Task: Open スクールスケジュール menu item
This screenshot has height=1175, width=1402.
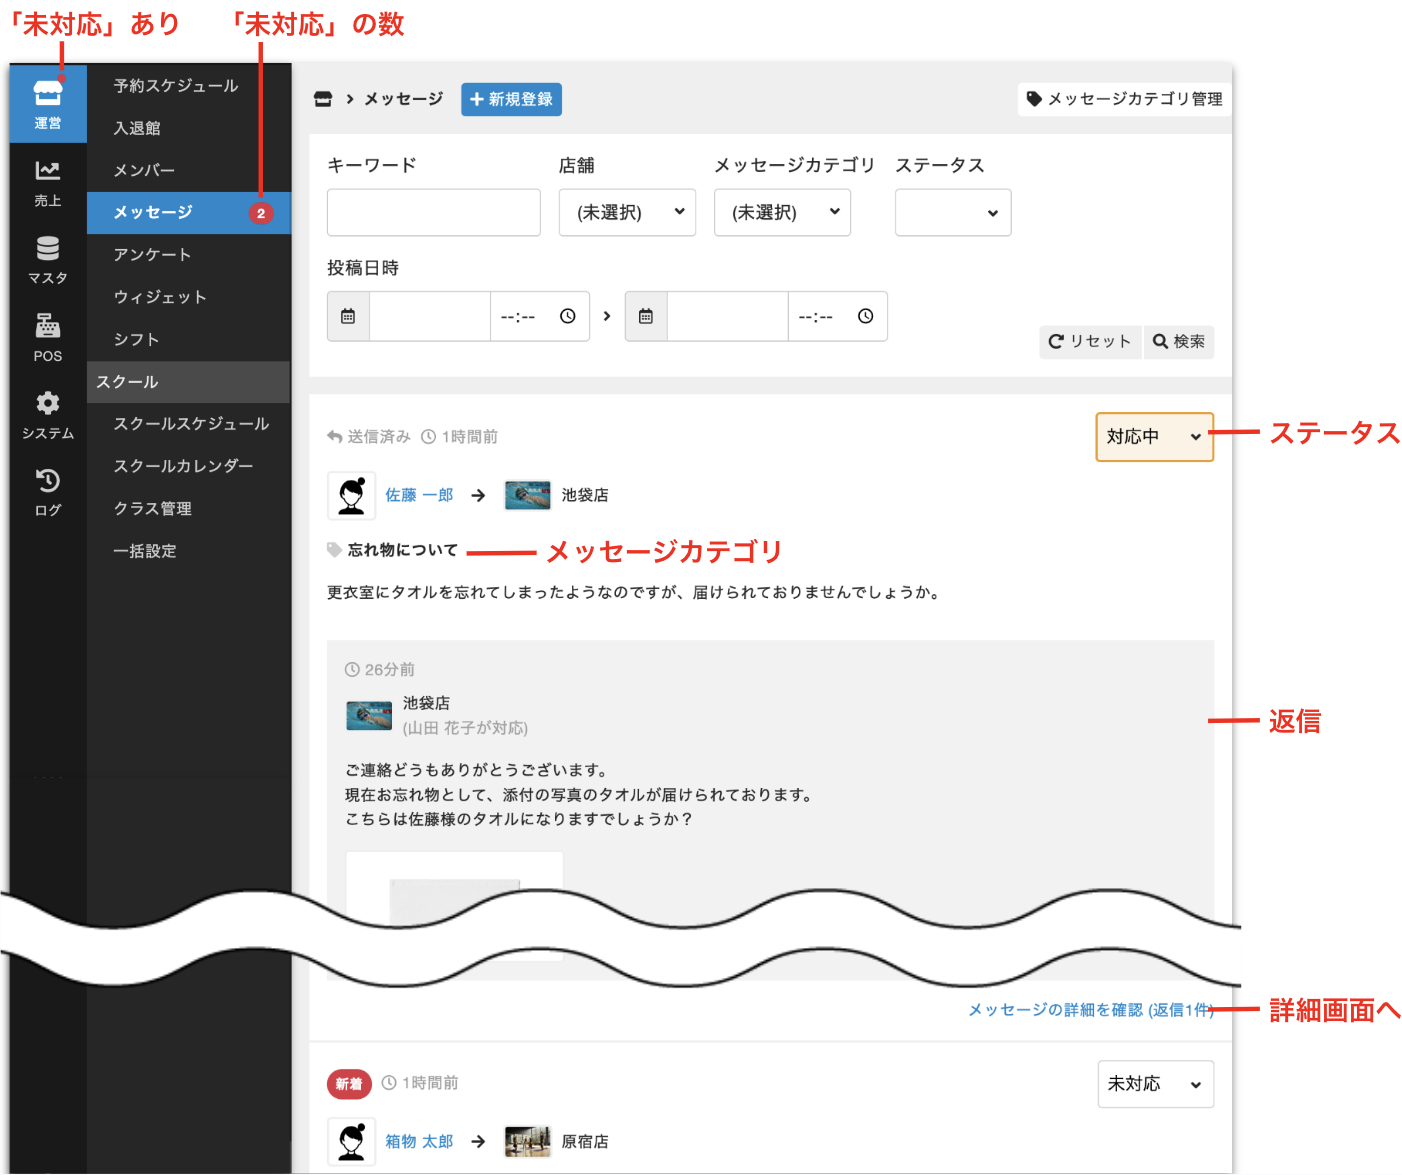Action: [x=191, y=424]
